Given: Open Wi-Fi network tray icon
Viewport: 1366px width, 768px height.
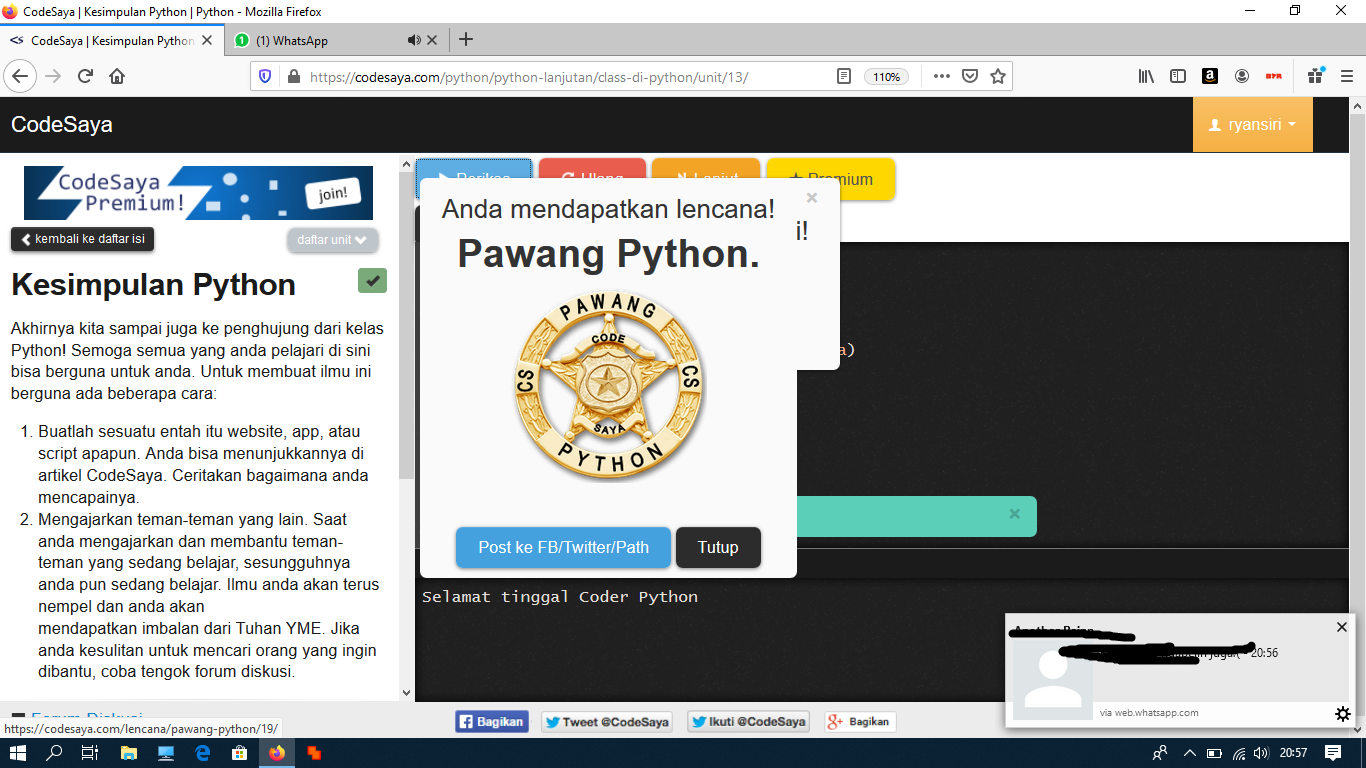Looking at the screenshot, I should [x=1239, y=753].
